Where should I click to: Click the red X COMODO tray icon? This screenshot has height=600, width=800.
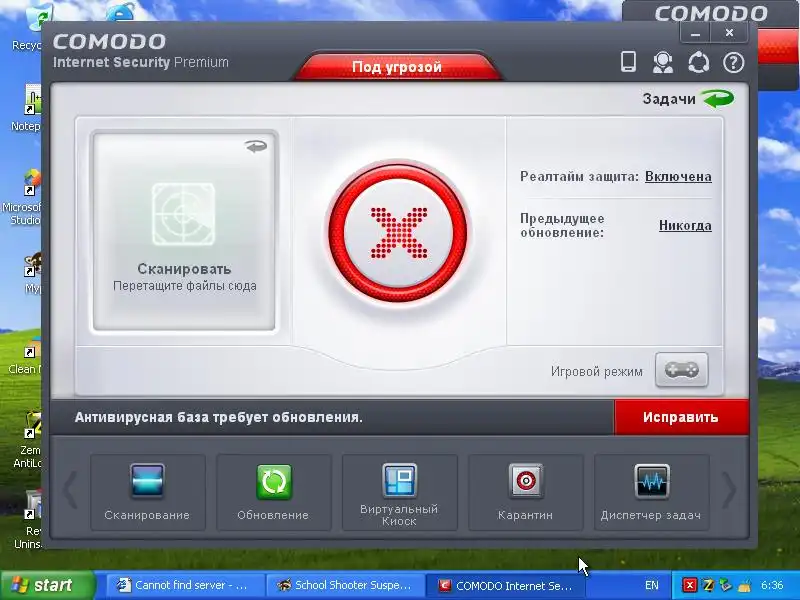[689, 585]
